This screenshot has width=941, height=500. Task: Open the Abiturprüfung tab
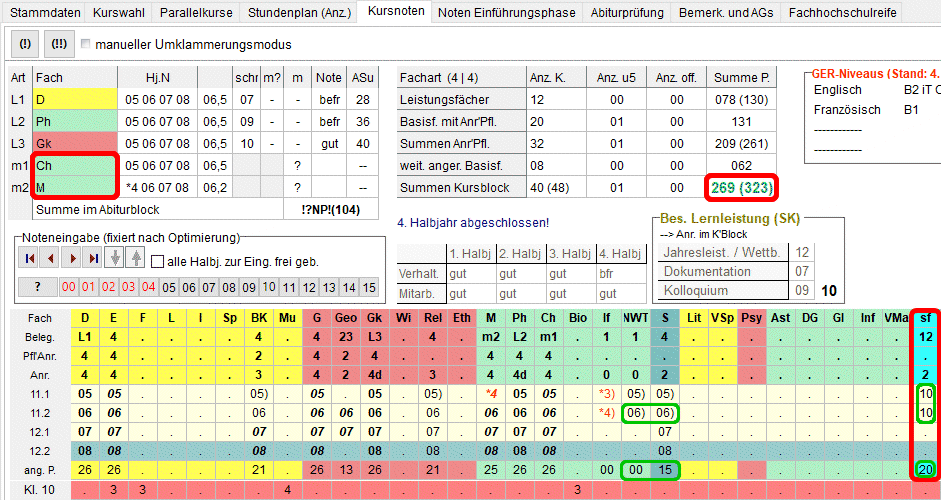click(x=627, y=13)
